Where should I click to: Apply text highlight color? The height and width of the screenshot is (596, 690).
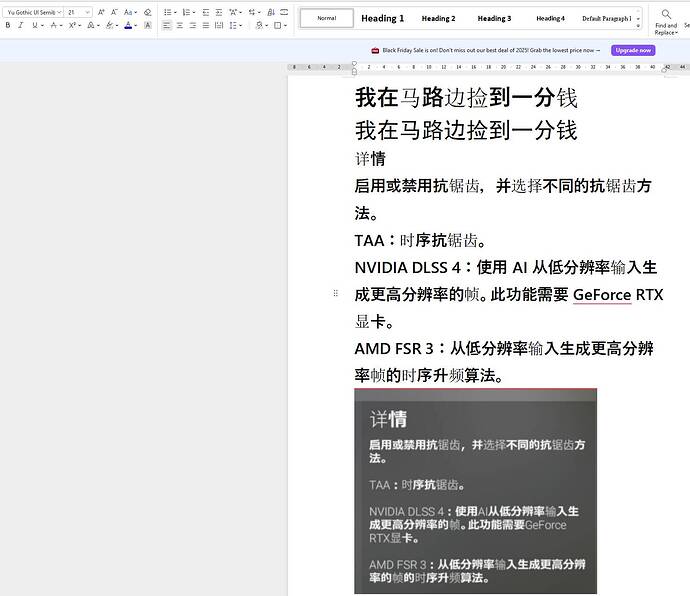coord(109,26)
